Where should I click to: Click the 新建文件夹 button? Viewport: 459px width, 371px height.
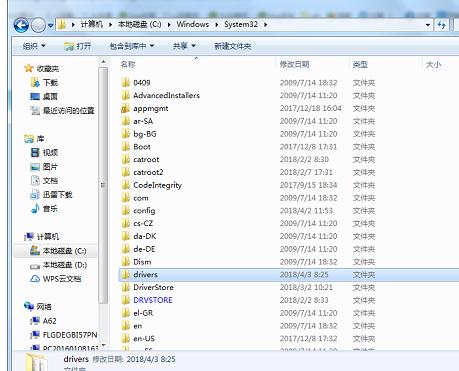[x=233, y=46]
